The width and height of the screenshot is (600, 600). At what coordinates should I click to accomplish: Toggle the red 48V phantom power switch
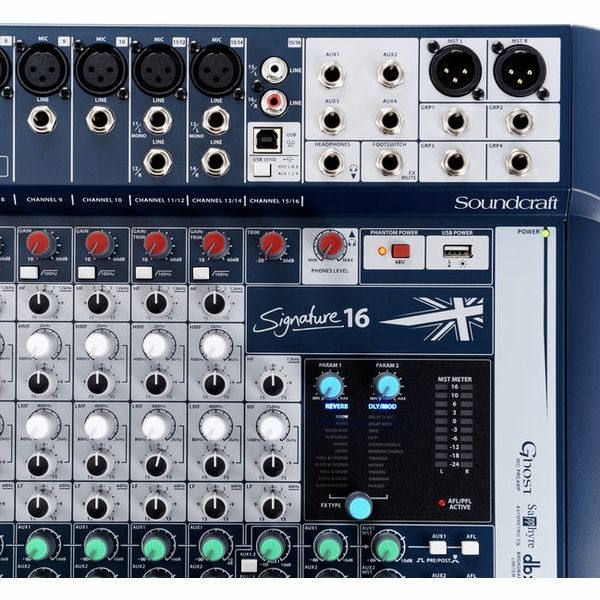tap(400, 251)
